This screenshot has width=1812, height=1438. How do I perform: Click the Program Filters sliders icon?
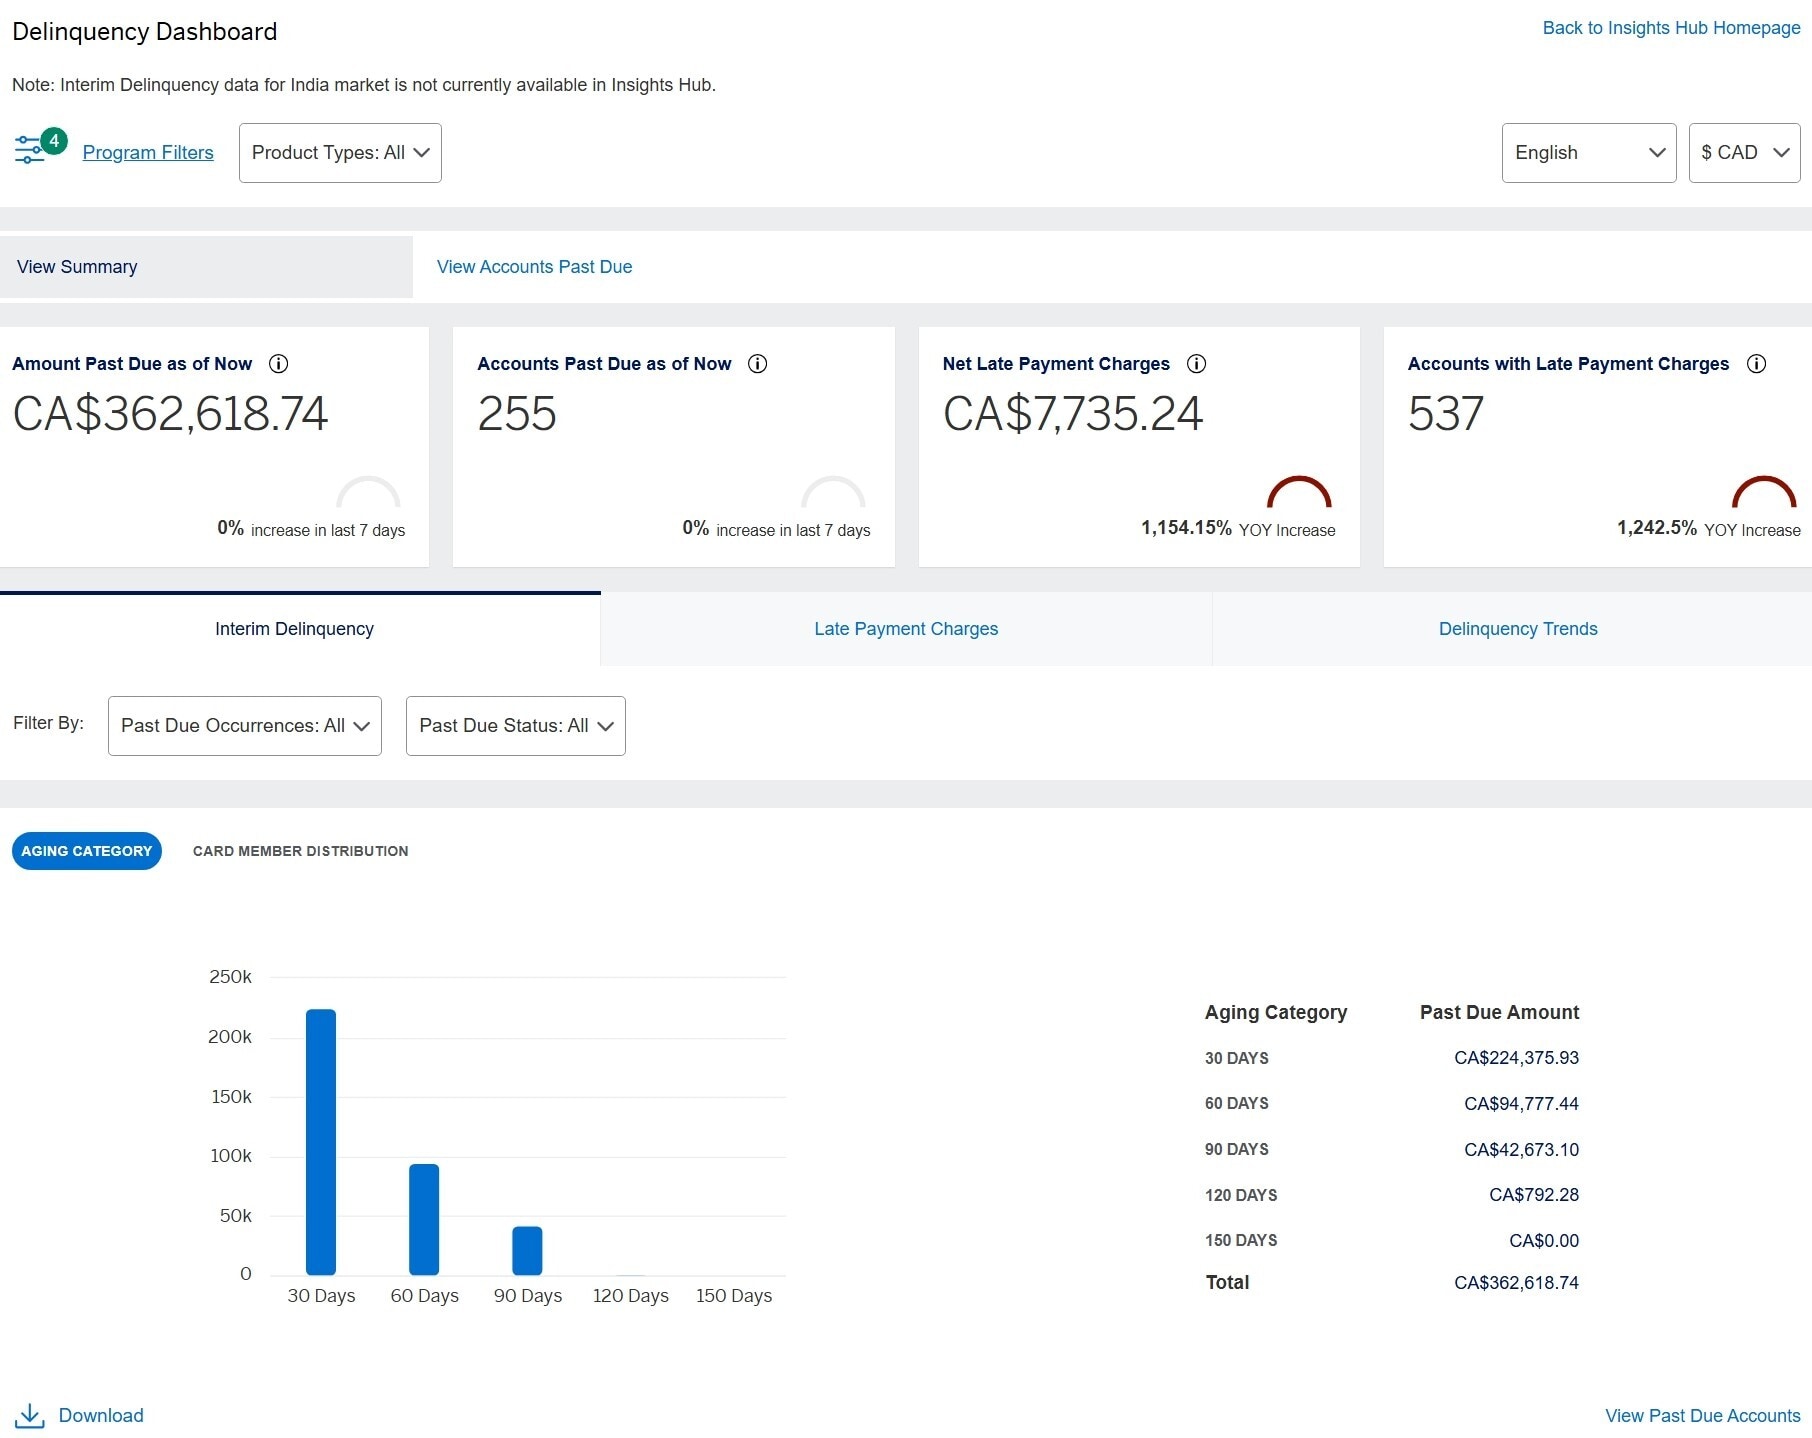pos(30,151)
